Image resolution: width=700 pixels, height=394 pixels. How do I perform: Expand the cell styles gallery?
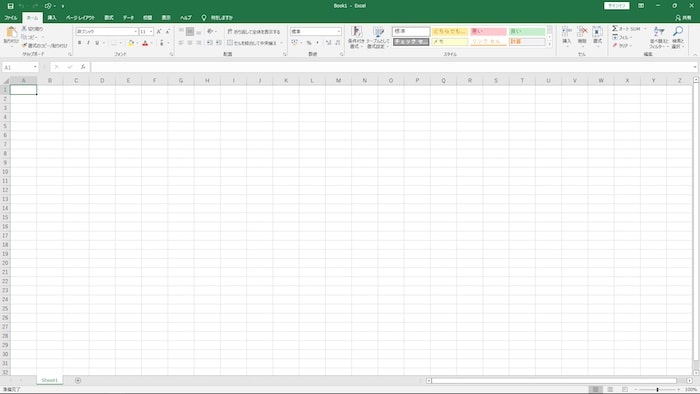tap(550, 44)
